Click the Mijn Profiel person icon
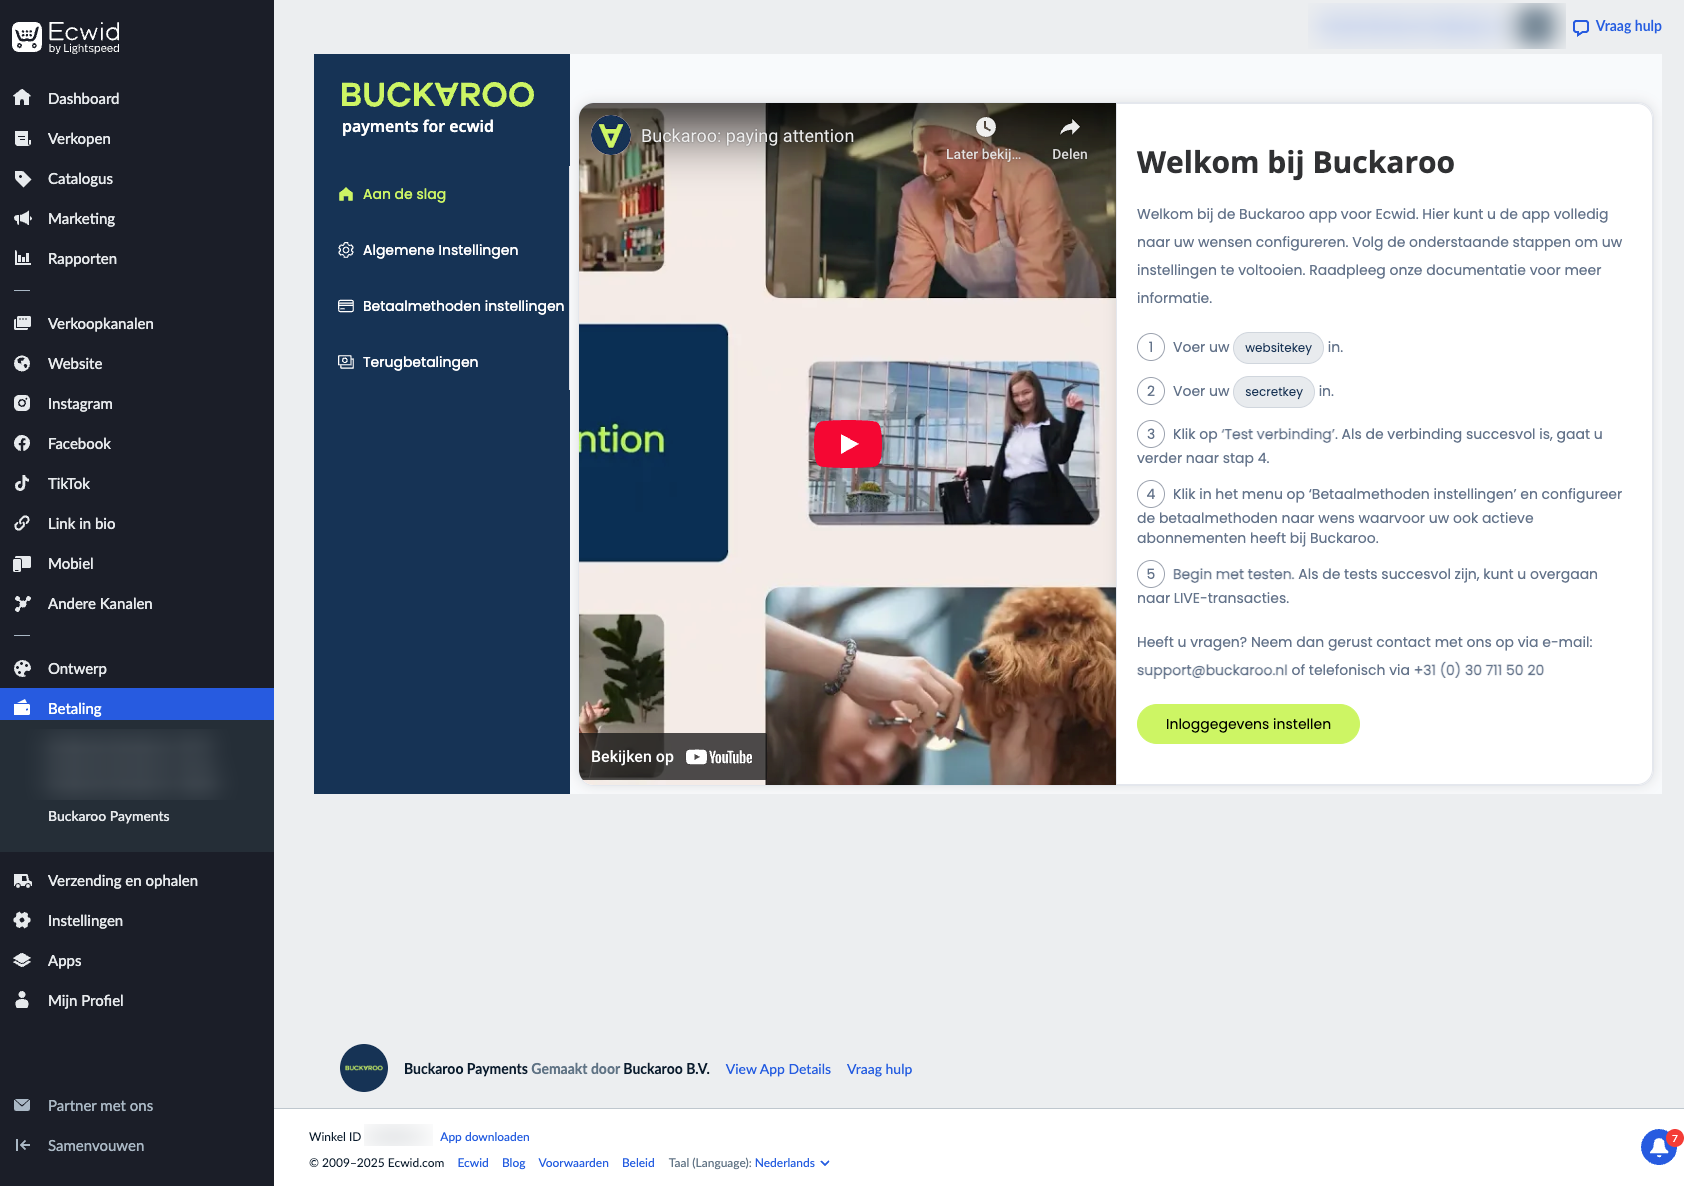 tap(22, 1000)
